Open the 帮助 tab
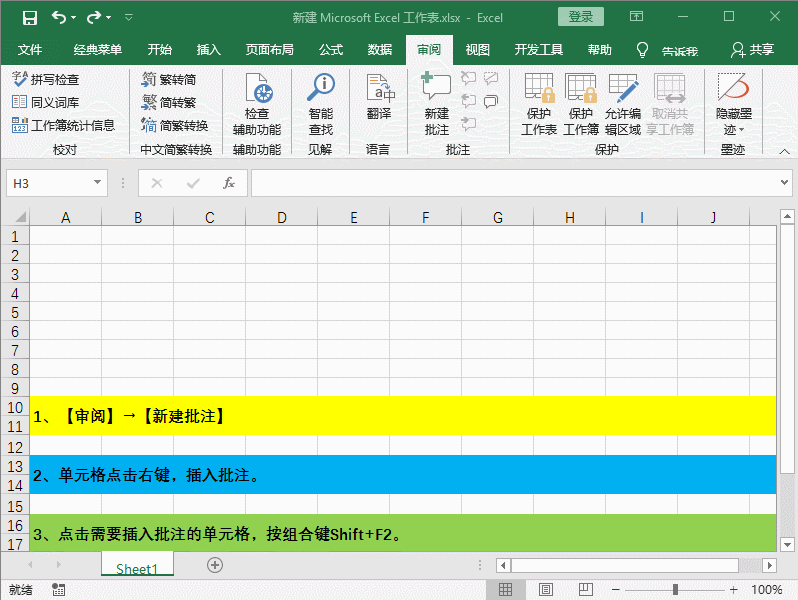798x600 pixels. point(600,50)
